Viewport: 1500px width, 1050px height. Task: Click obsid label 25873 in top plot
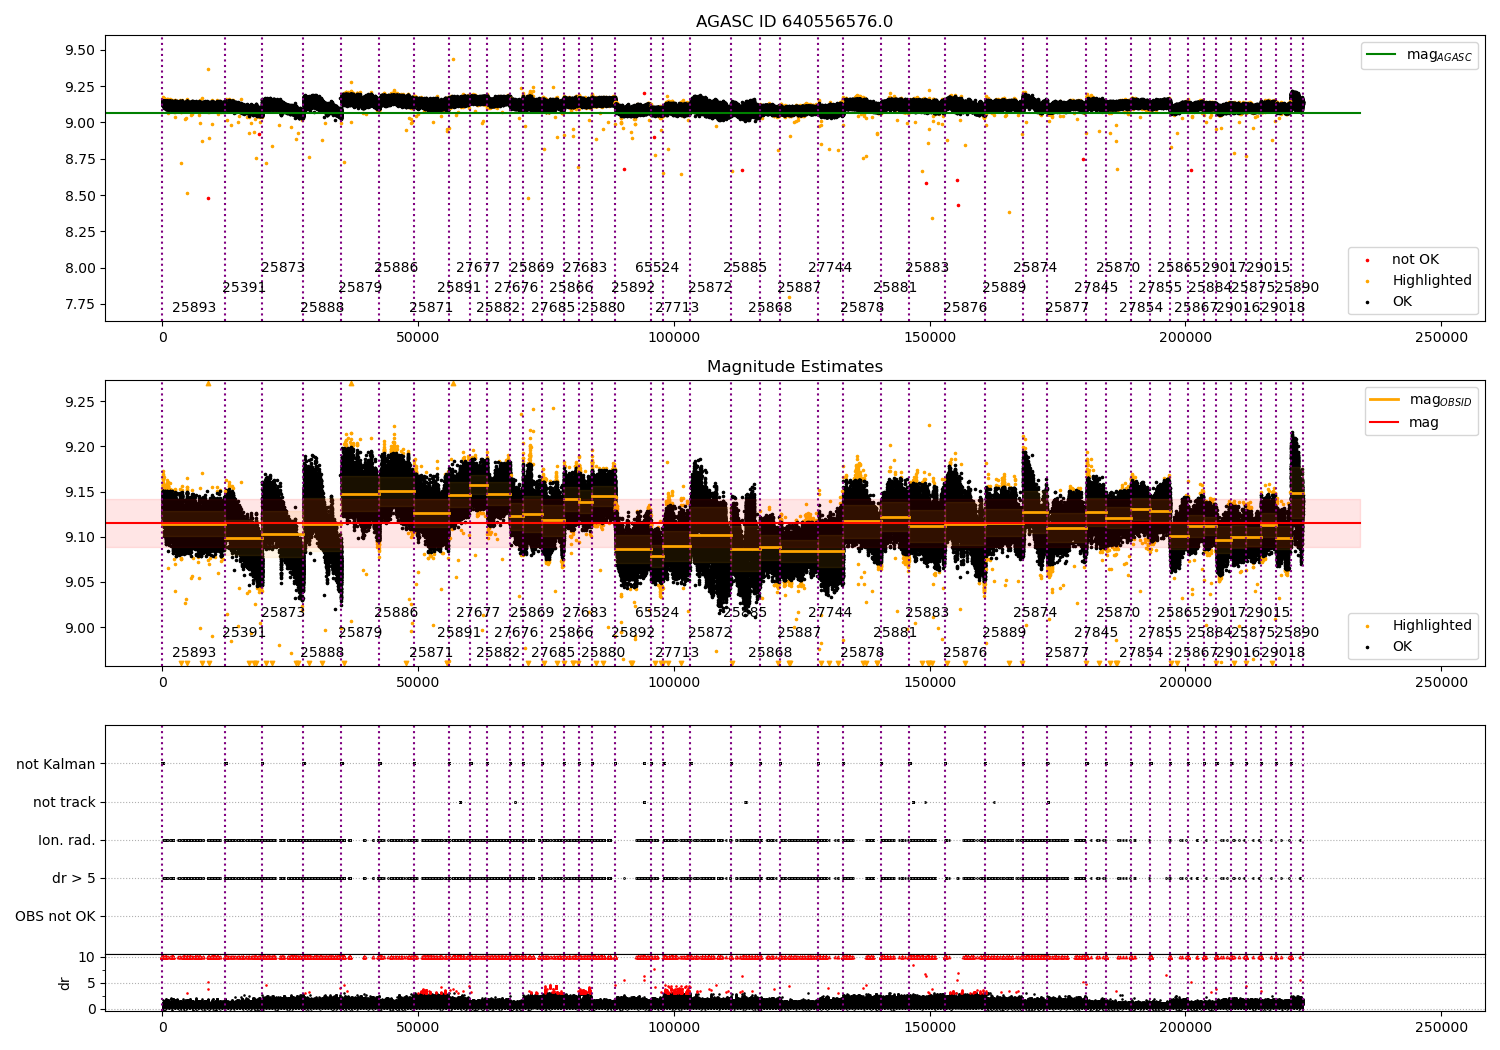[283, 268]
